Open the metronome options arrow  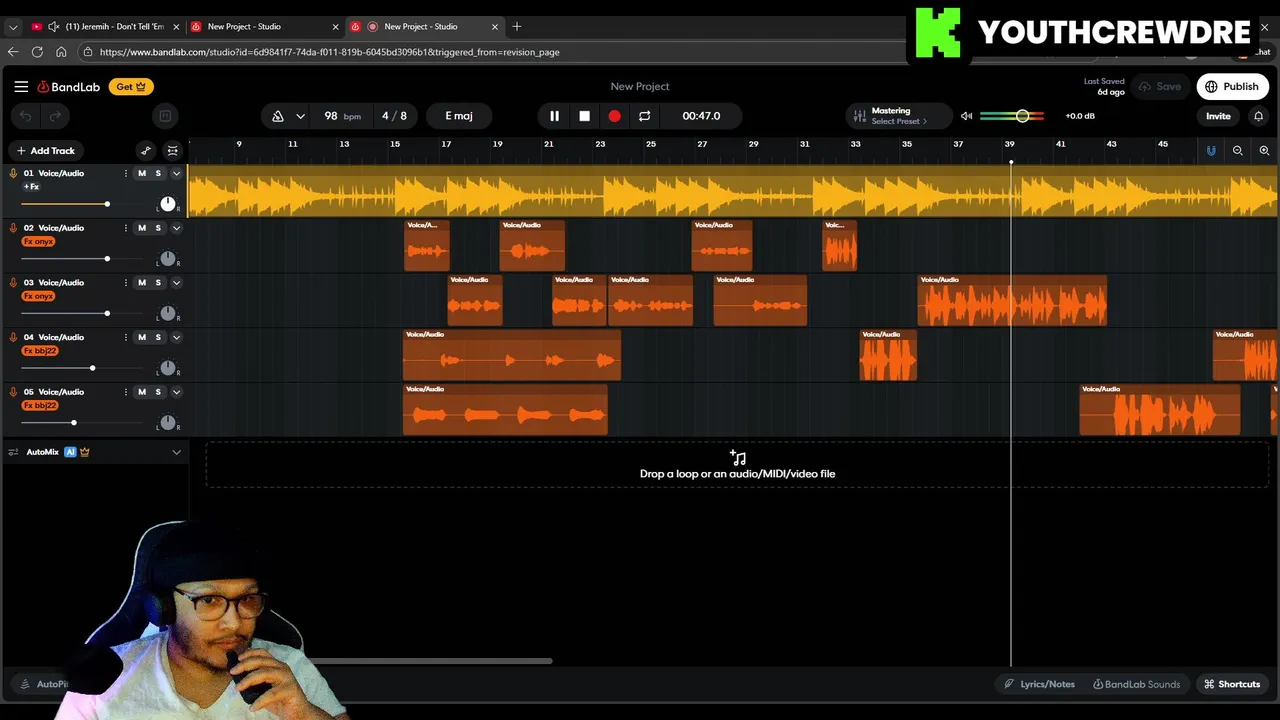click(x=300, y=116)
